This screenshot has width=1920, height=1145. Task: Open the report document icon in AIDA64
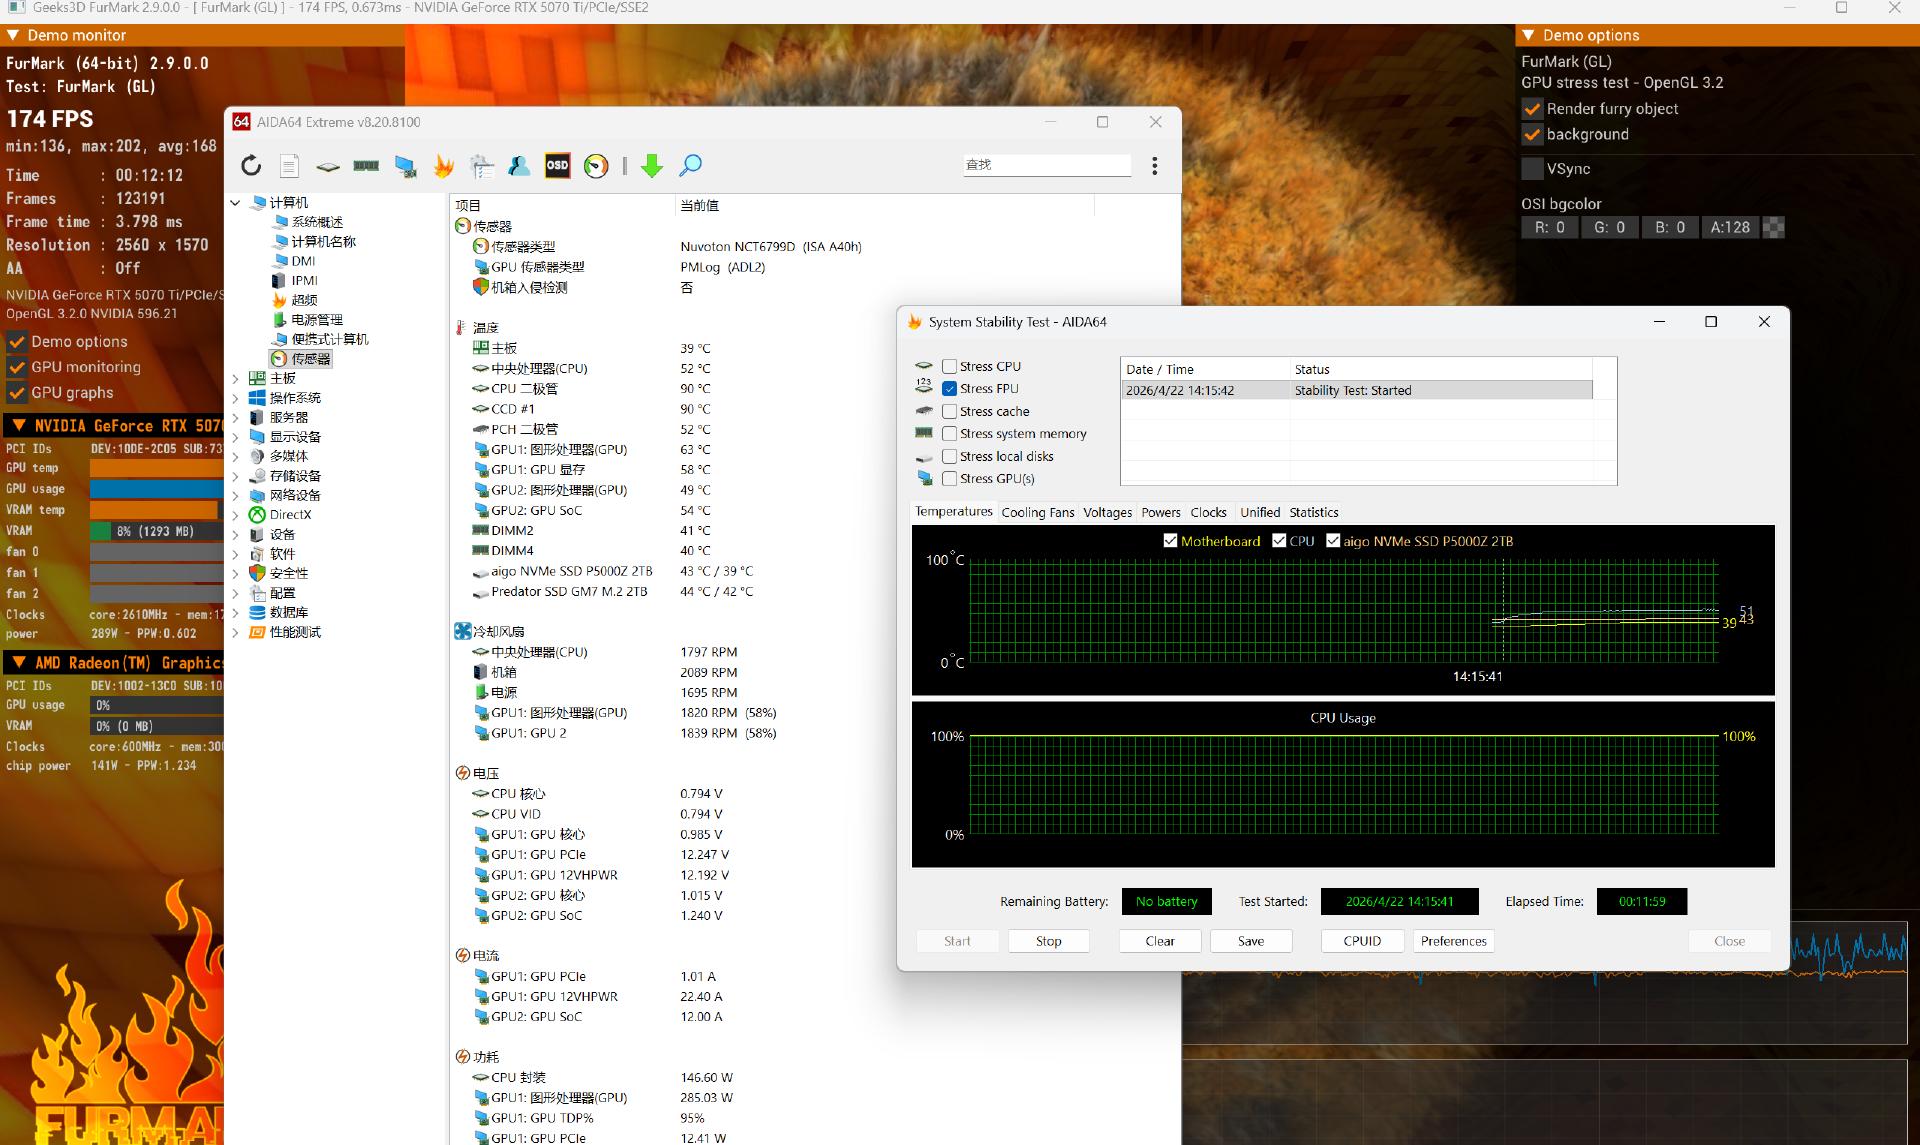pos(290,166)
